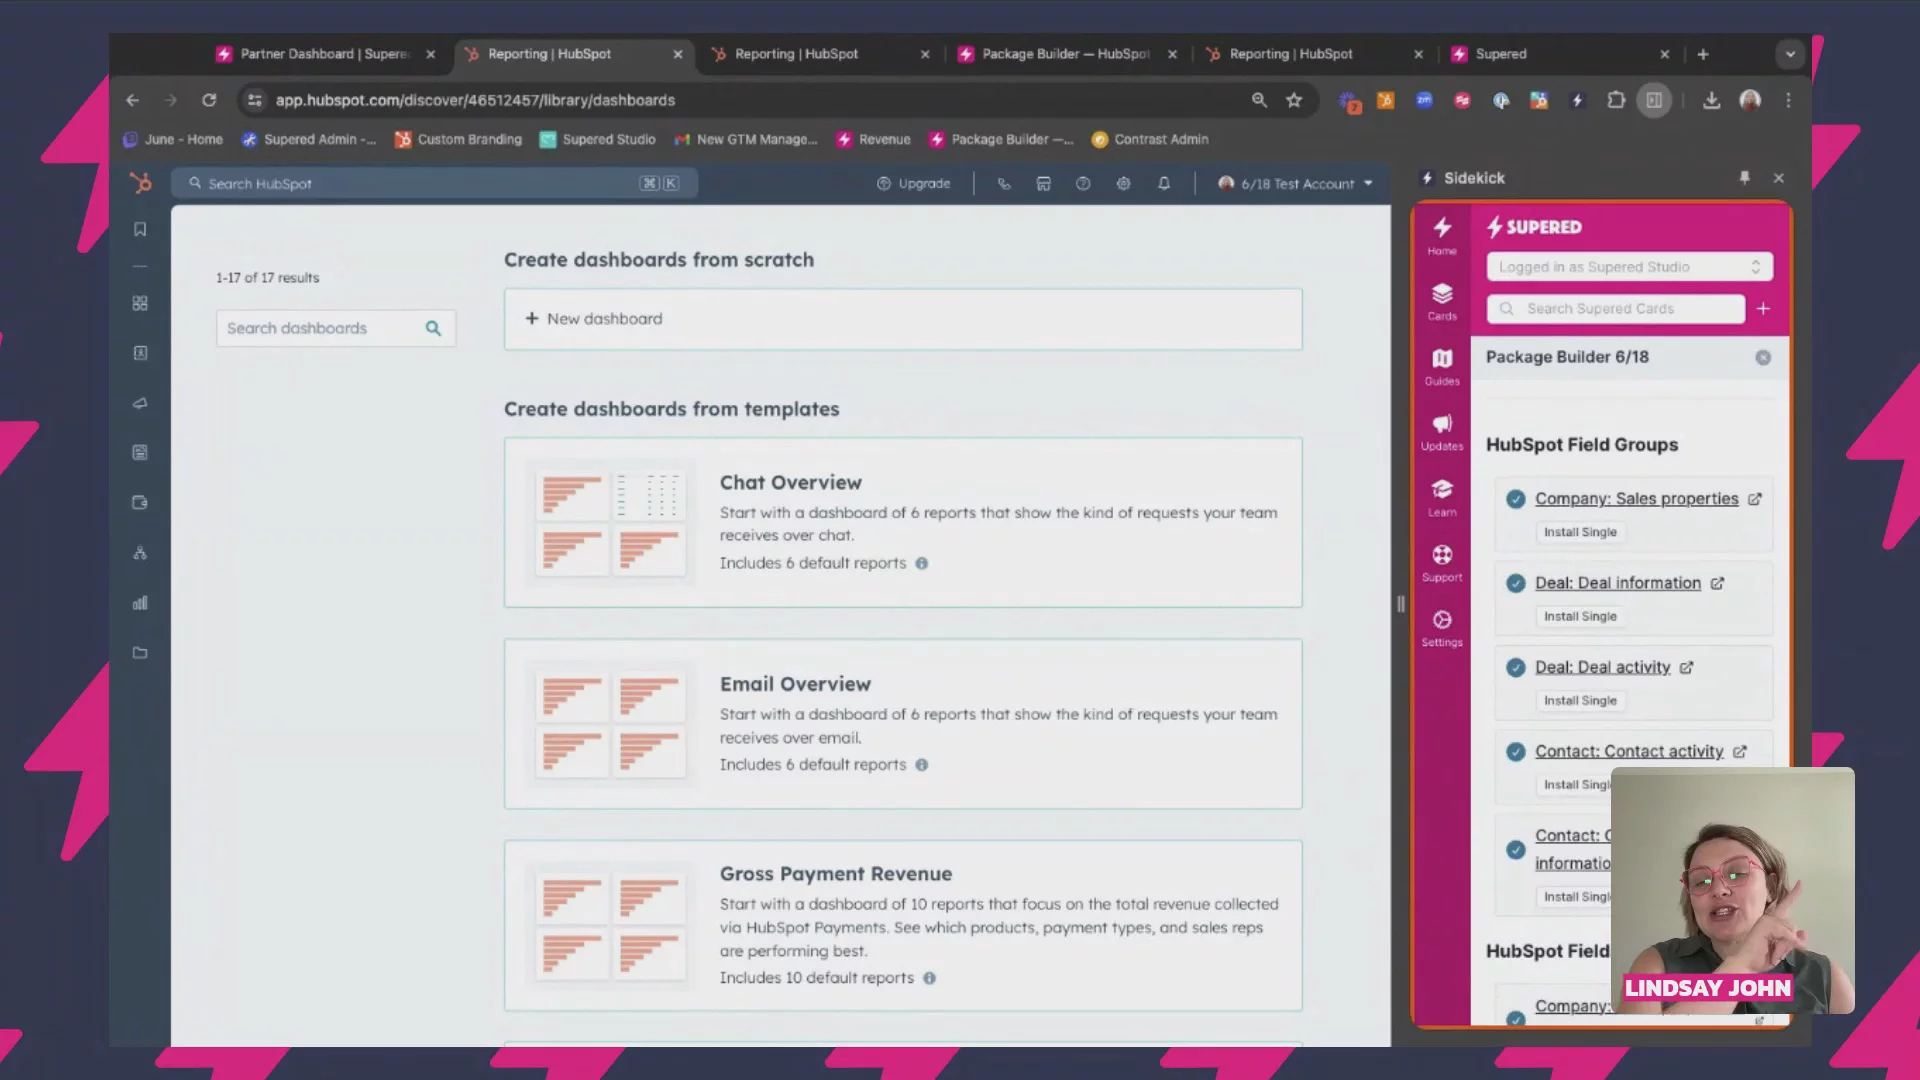
Task: Open the Guides section in Supered sidebar
Action: (x=1442, y=366)
